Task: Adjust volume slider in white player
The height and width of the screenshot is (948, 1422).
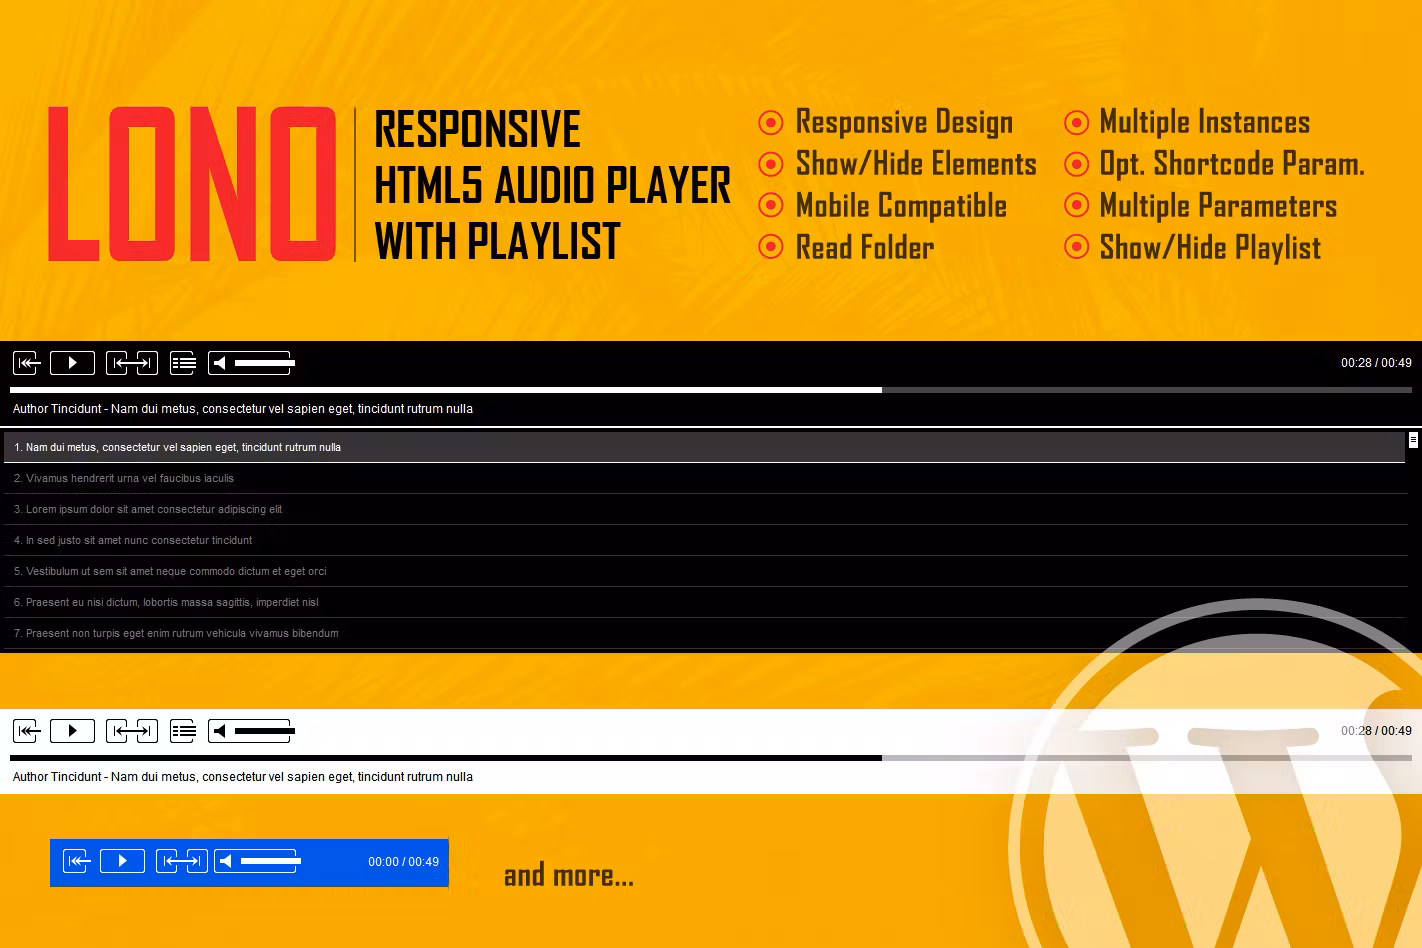Action: coord(264,731)
